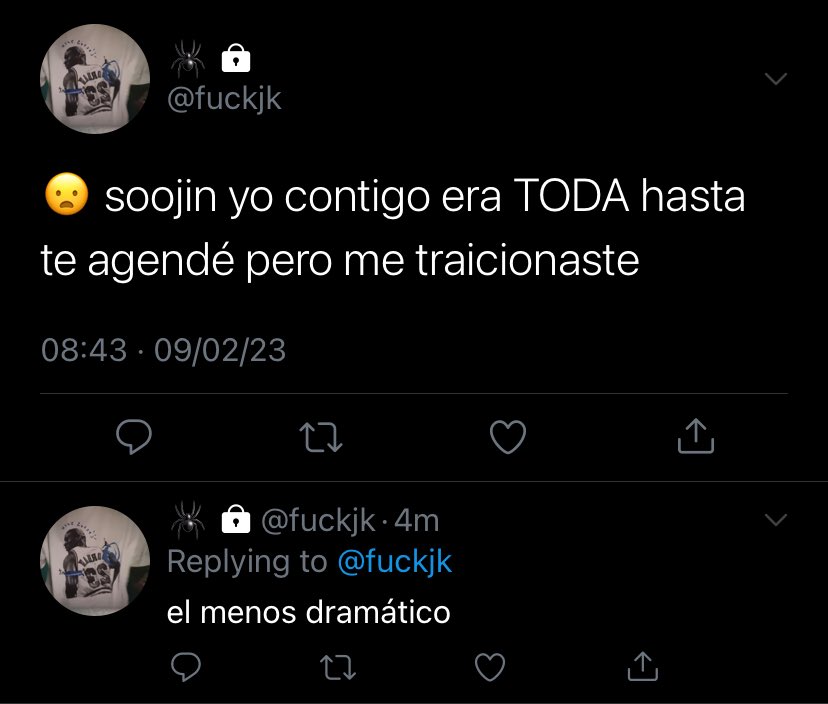Tap the reply's @fuckjk · 4m header
The image size is (828, 704).
pos(350,521)
